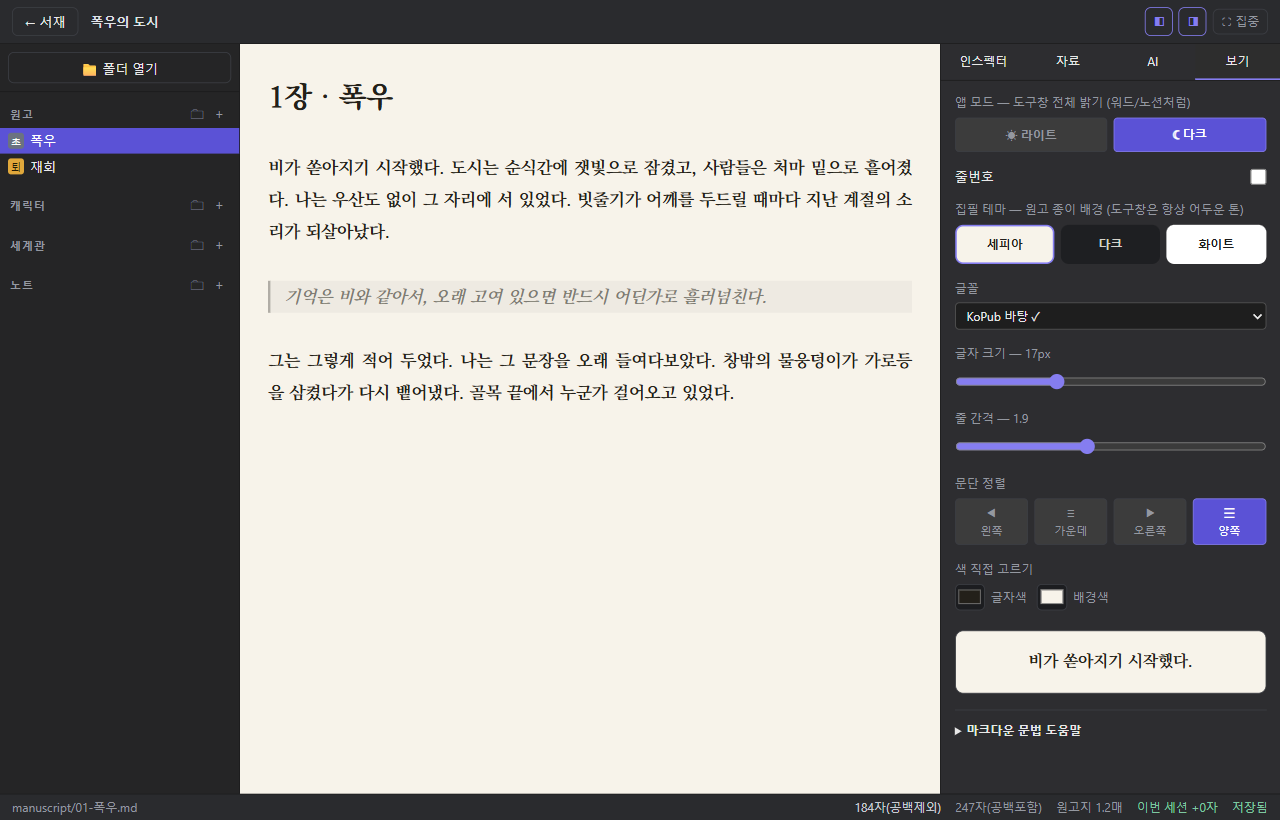This screenshot has height=820, width=1280.
Task: Toggle the right sidebar panel icon
Action: pos(1192,21)
